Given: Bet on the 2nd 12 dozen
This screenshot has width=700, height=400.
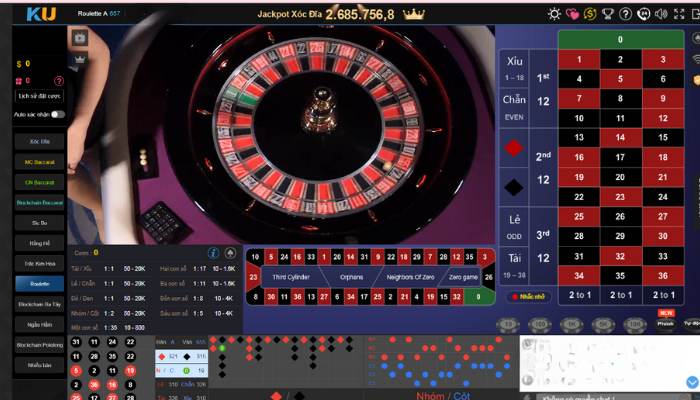Looking at the screenshot, I should (x=543, y=167).
